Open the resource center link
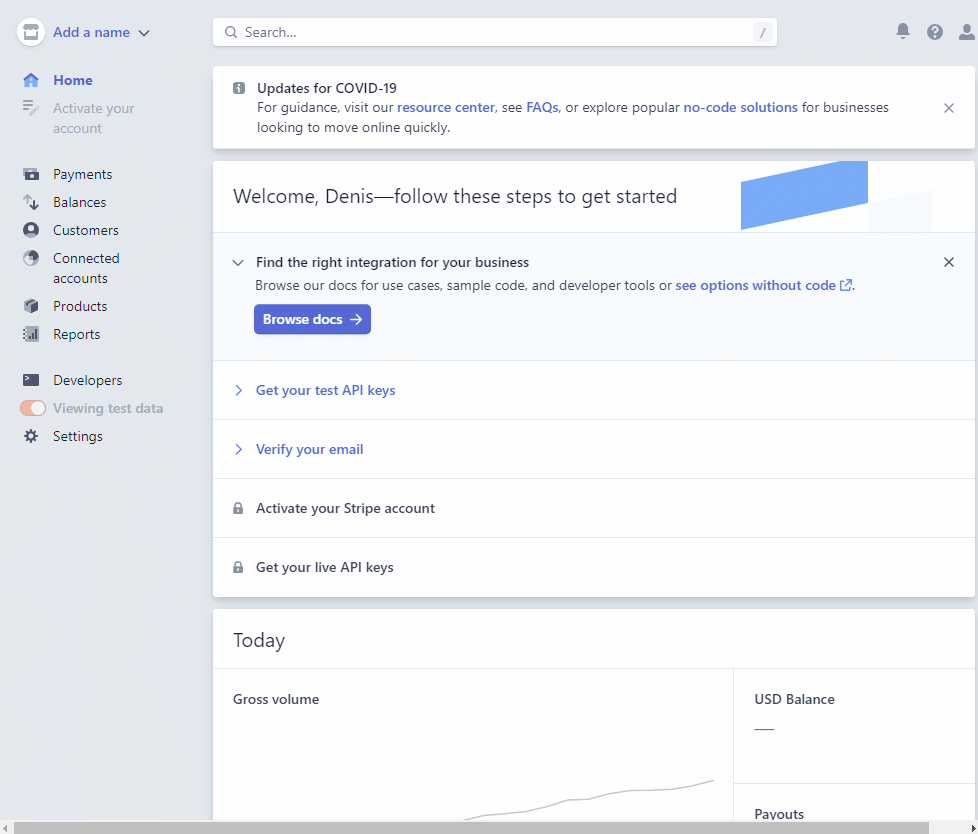Image resolution: width=978 pixels, height=834 pixels. [445, 107]
